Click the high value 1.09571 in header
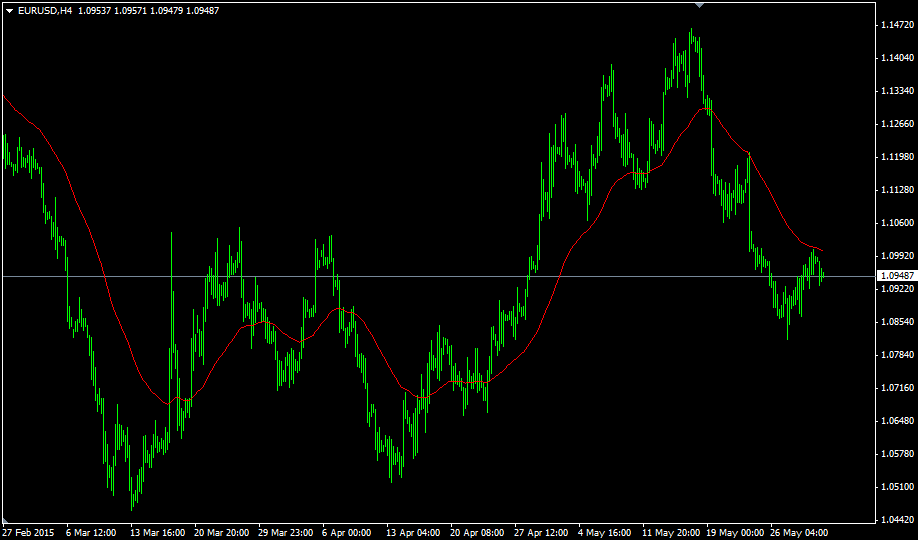 [131, 11]
